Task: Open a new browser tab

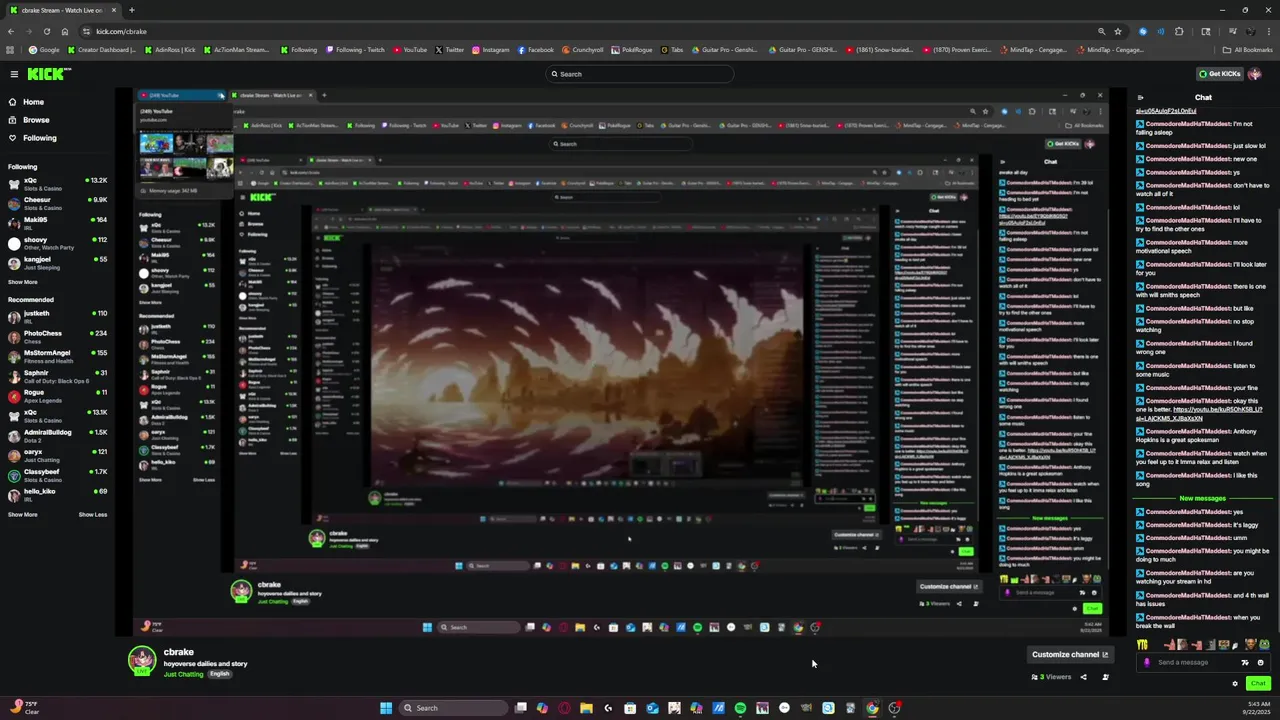Action: (x=131, y=10)
